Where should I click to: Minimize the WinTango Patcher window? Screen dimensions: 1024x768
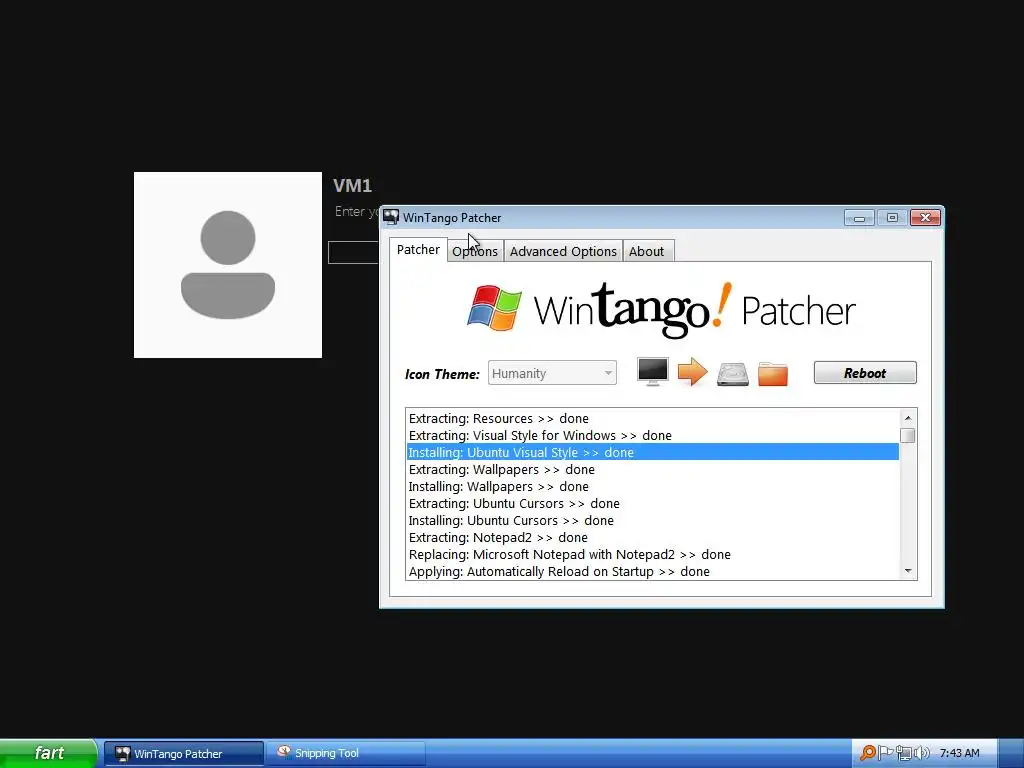pos(859,217)
